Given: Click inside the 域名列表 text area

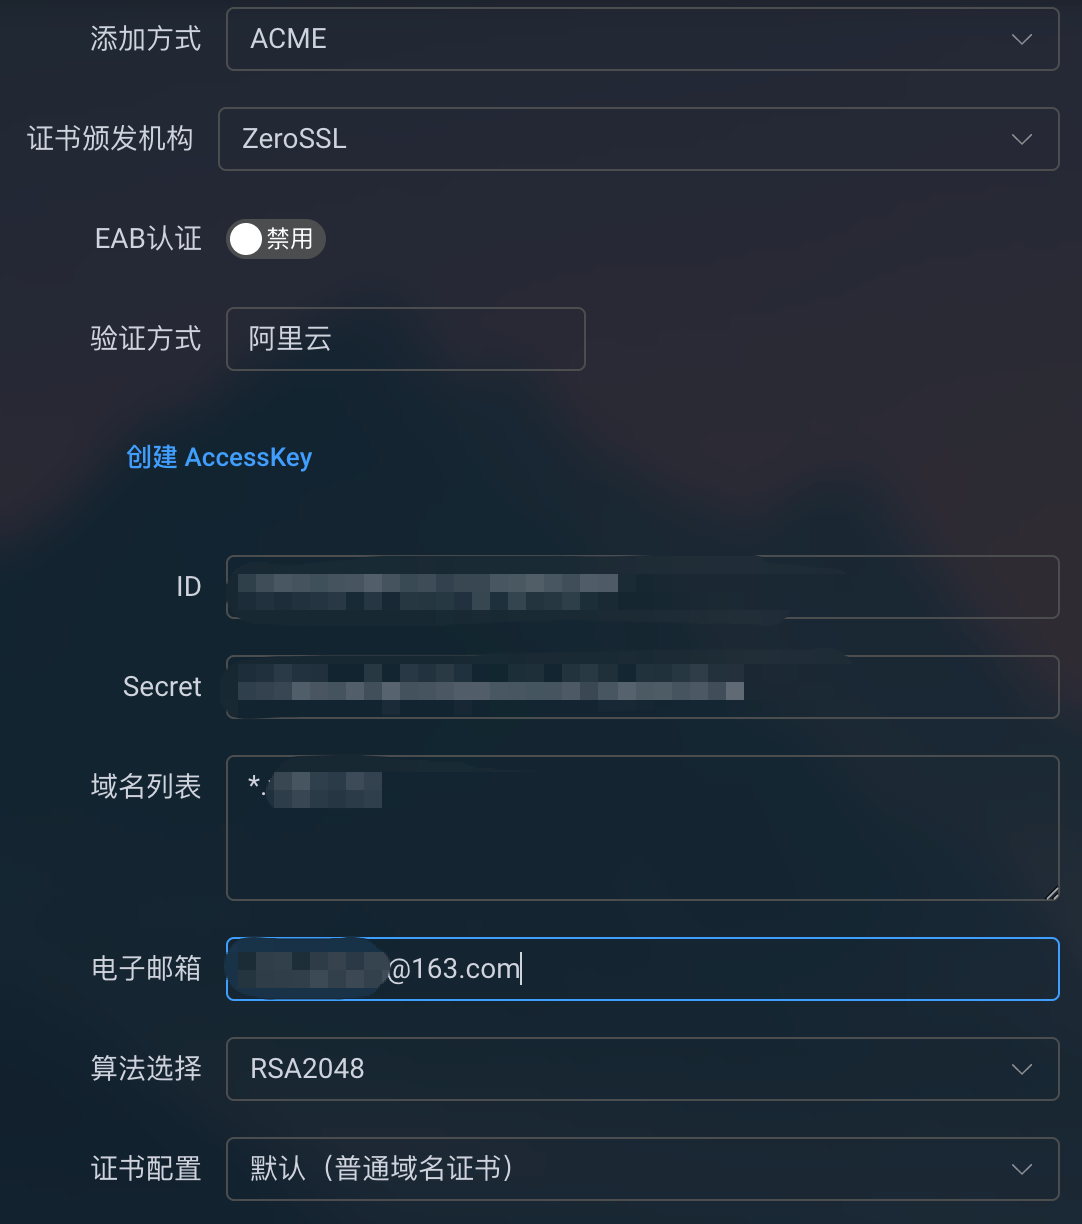Looking at the screenshot, I should point(642,840).
